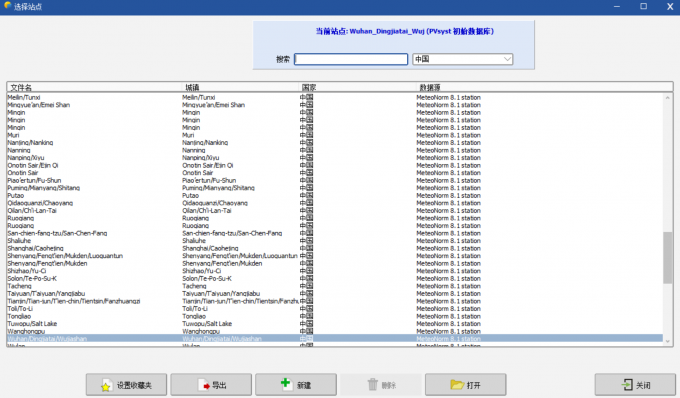Select the Solon/Te-Po-Su-K row

[x=335, y=278]
